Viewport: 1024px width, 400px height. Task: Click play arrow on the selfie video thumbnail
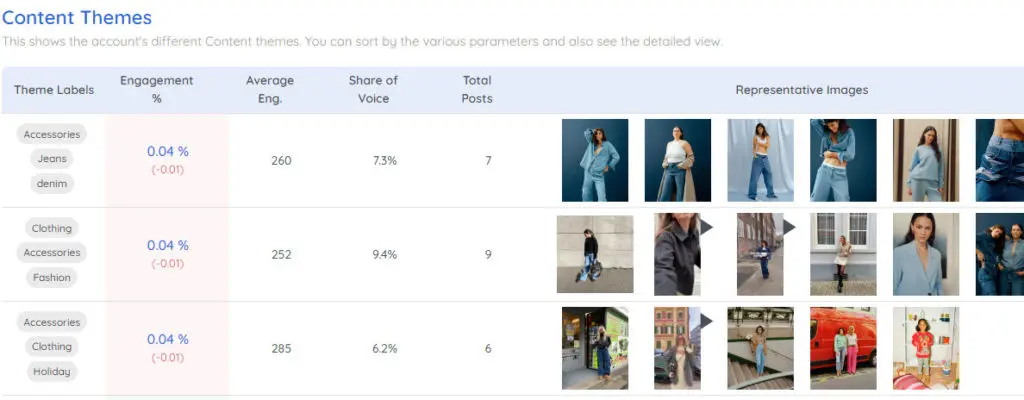[707, 227]
